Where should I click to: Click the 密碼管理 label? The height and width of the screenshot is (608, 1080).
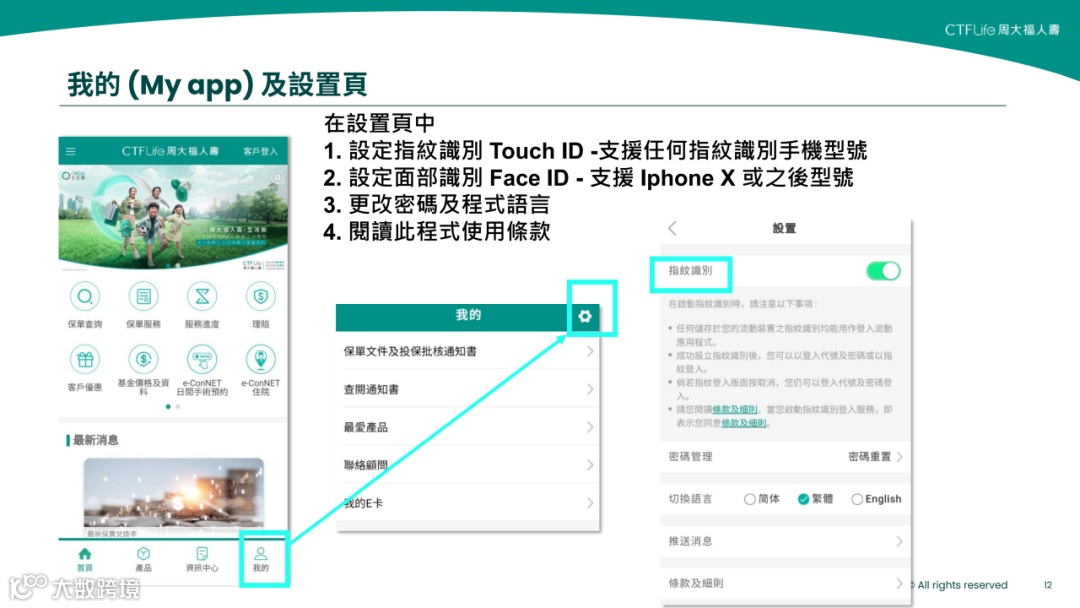pos(690,457)
